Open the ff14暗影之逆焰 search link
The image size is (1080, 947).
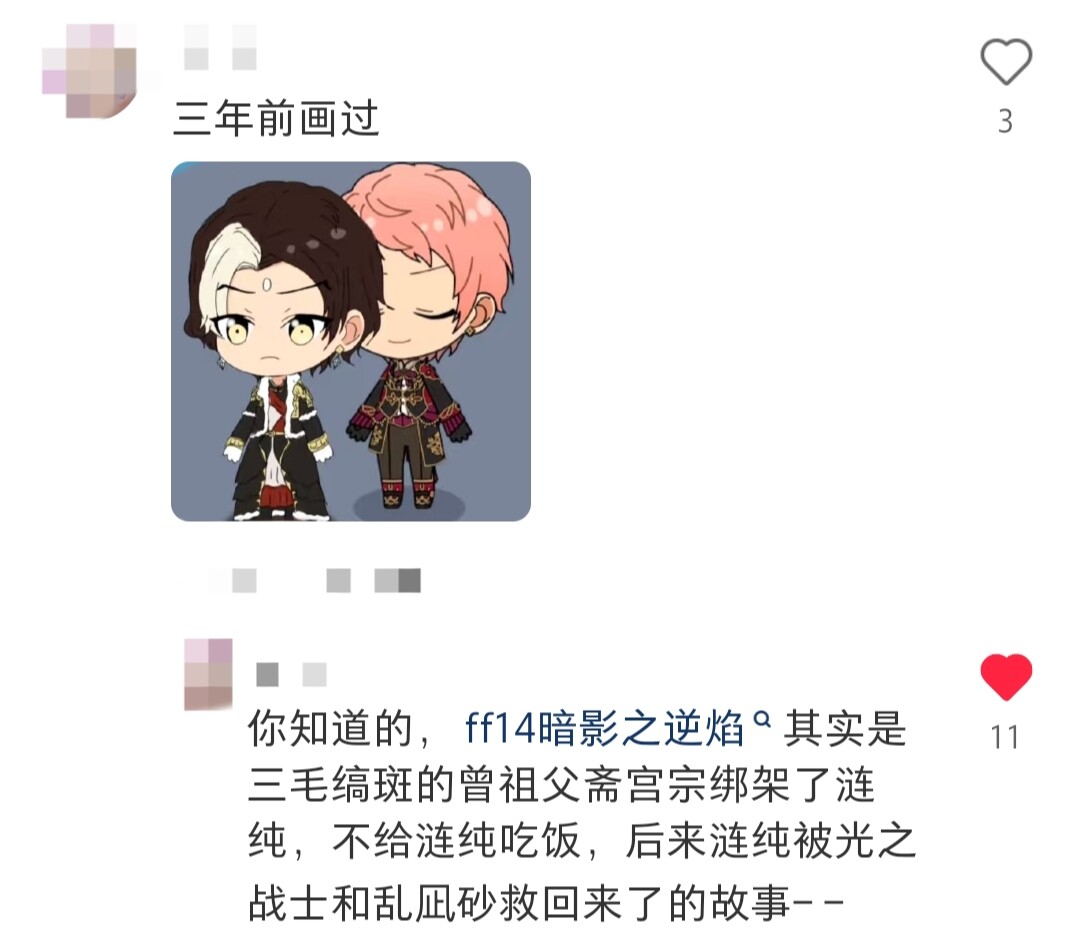[x=604, y=729]
